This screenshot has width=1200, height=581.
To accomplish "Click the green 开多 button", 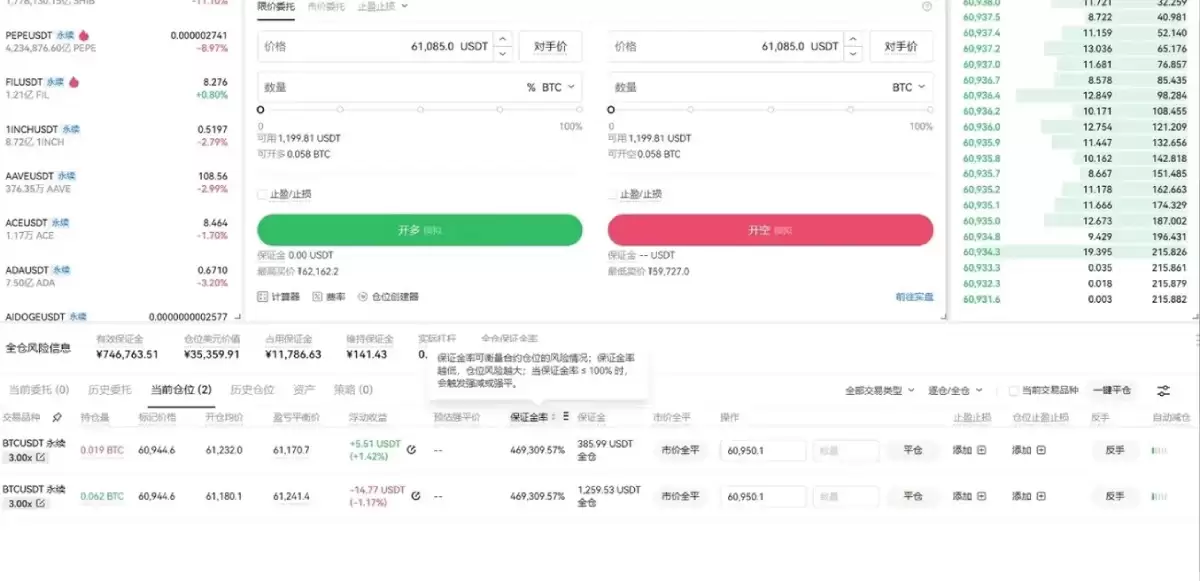I will pos(418,229).
